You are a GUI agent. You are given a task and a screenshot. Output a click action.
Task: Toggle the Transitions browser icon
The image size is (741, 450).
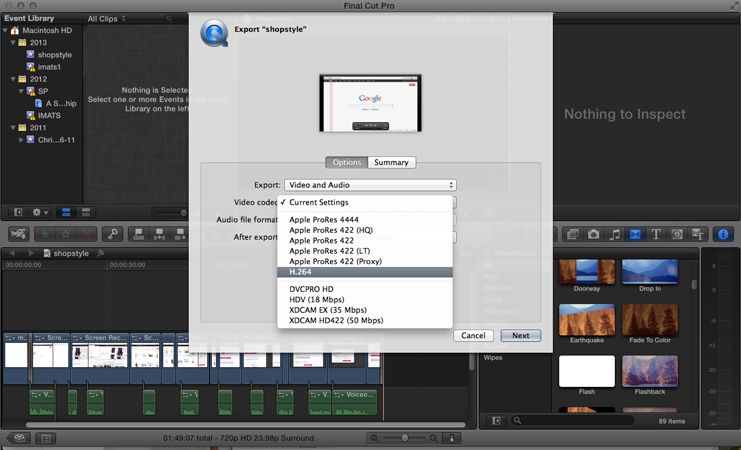(635, 234)
